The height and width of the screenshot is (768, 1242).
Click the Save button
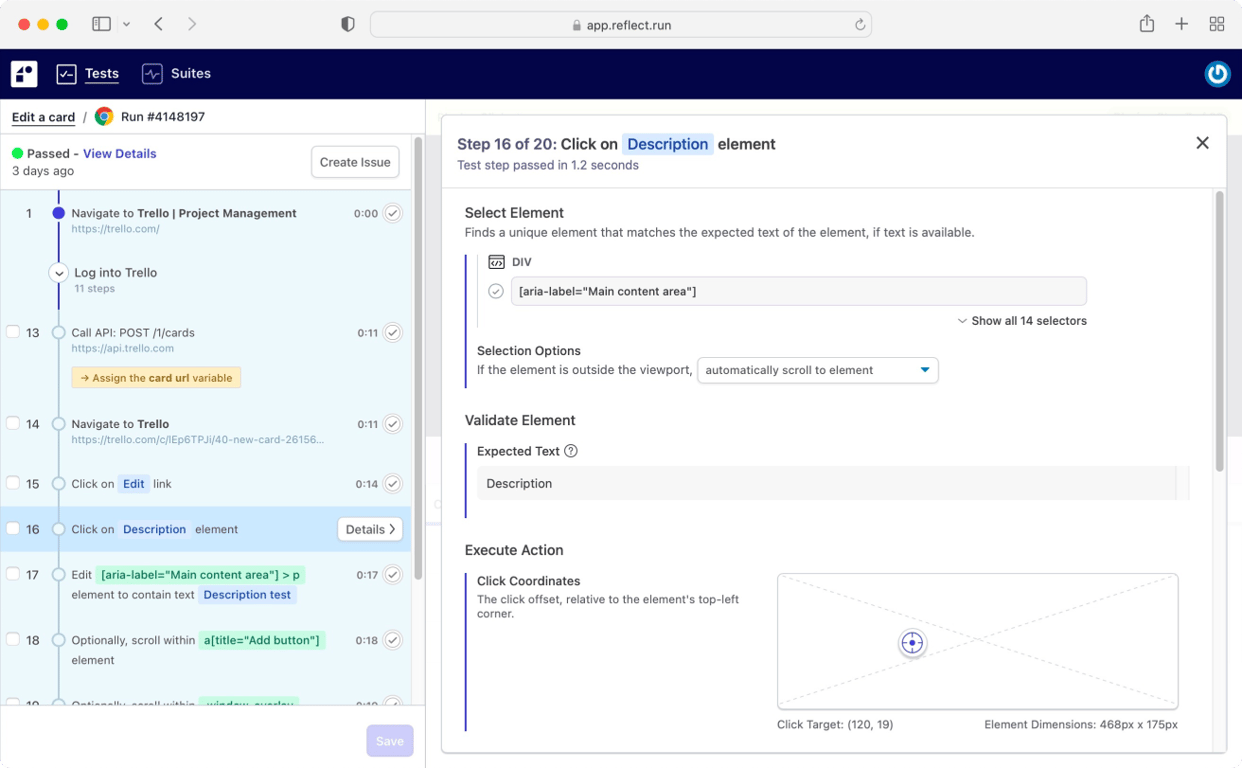390,741
